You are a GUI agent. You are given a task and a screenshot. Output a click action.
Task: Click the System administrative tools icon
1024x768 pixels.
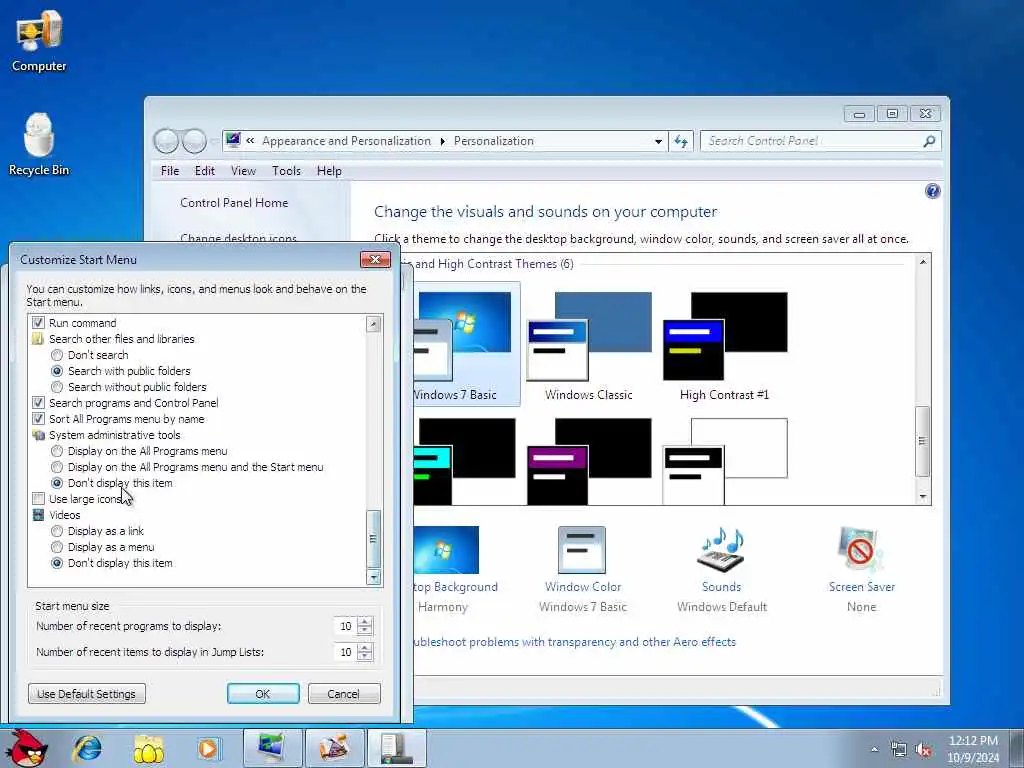point(39,435)
